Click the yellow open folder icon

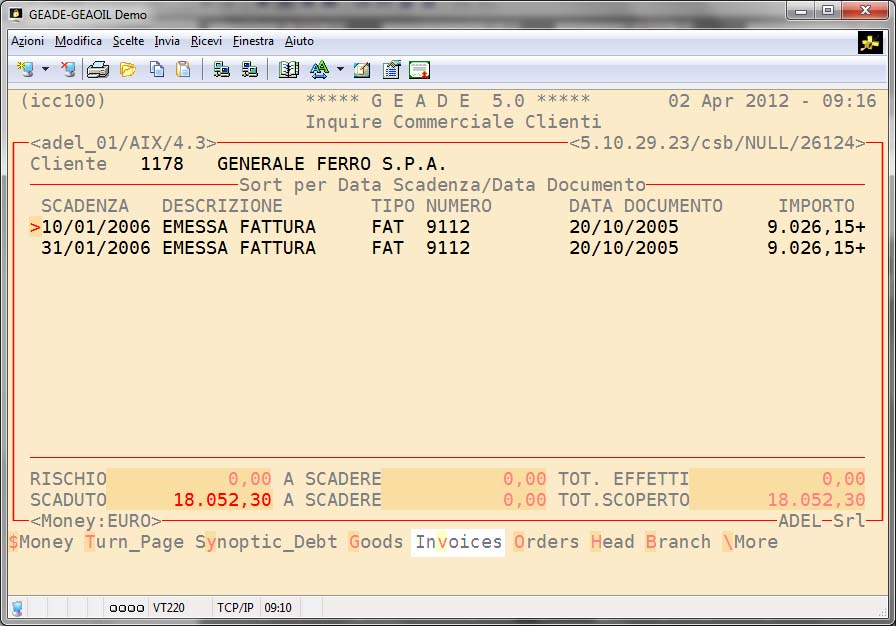pos(127,70)
